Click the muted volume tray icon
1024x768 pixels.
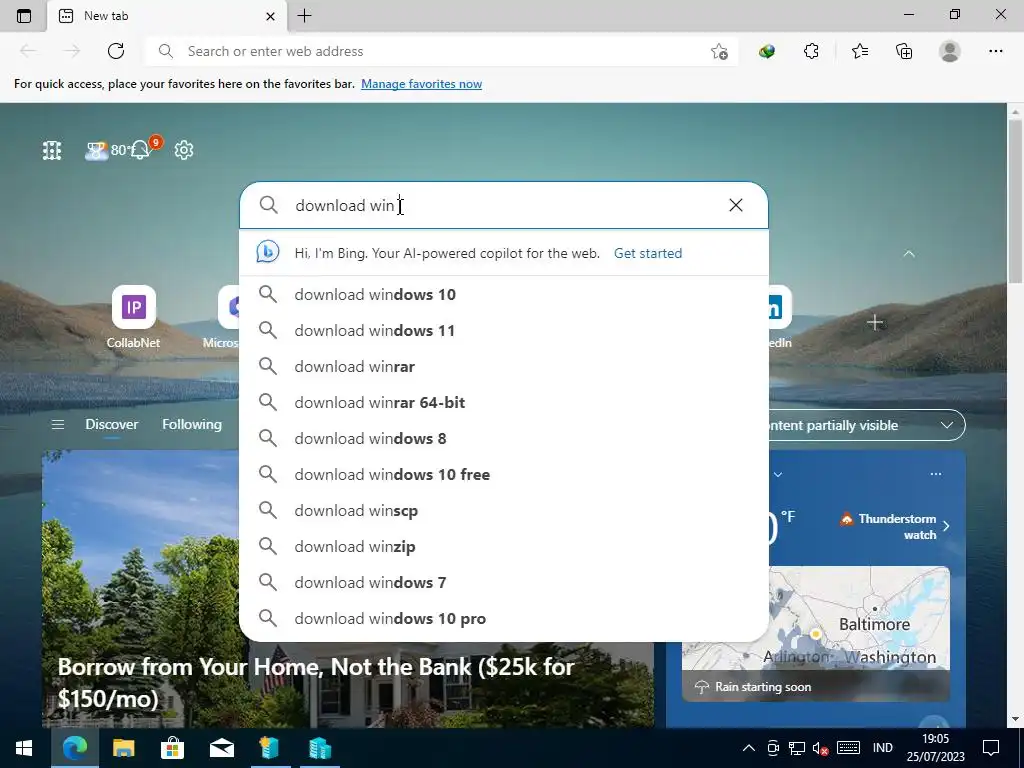820,748
